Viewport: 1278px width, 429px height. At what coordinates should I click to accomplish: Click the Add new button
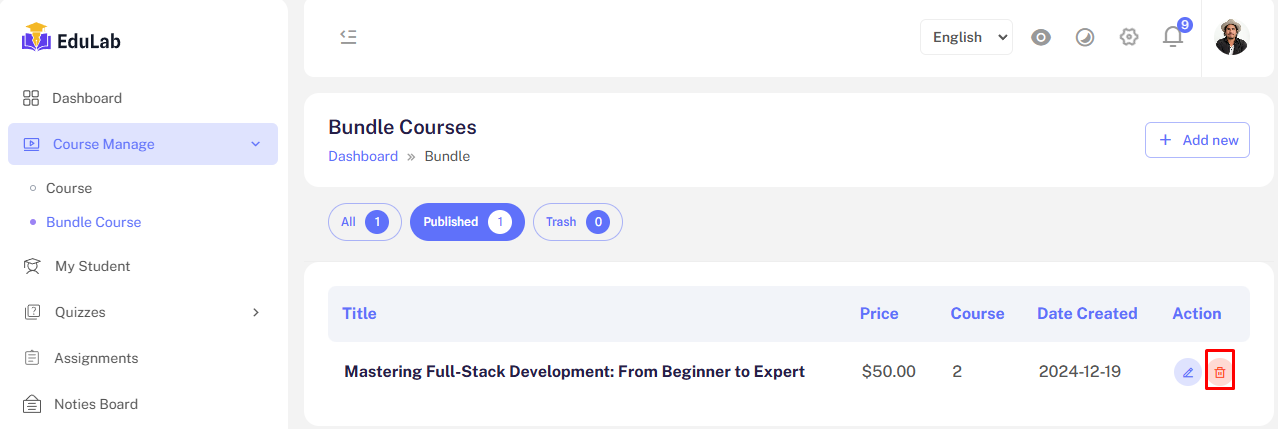pyautogui.click(x=1197, y=140)
